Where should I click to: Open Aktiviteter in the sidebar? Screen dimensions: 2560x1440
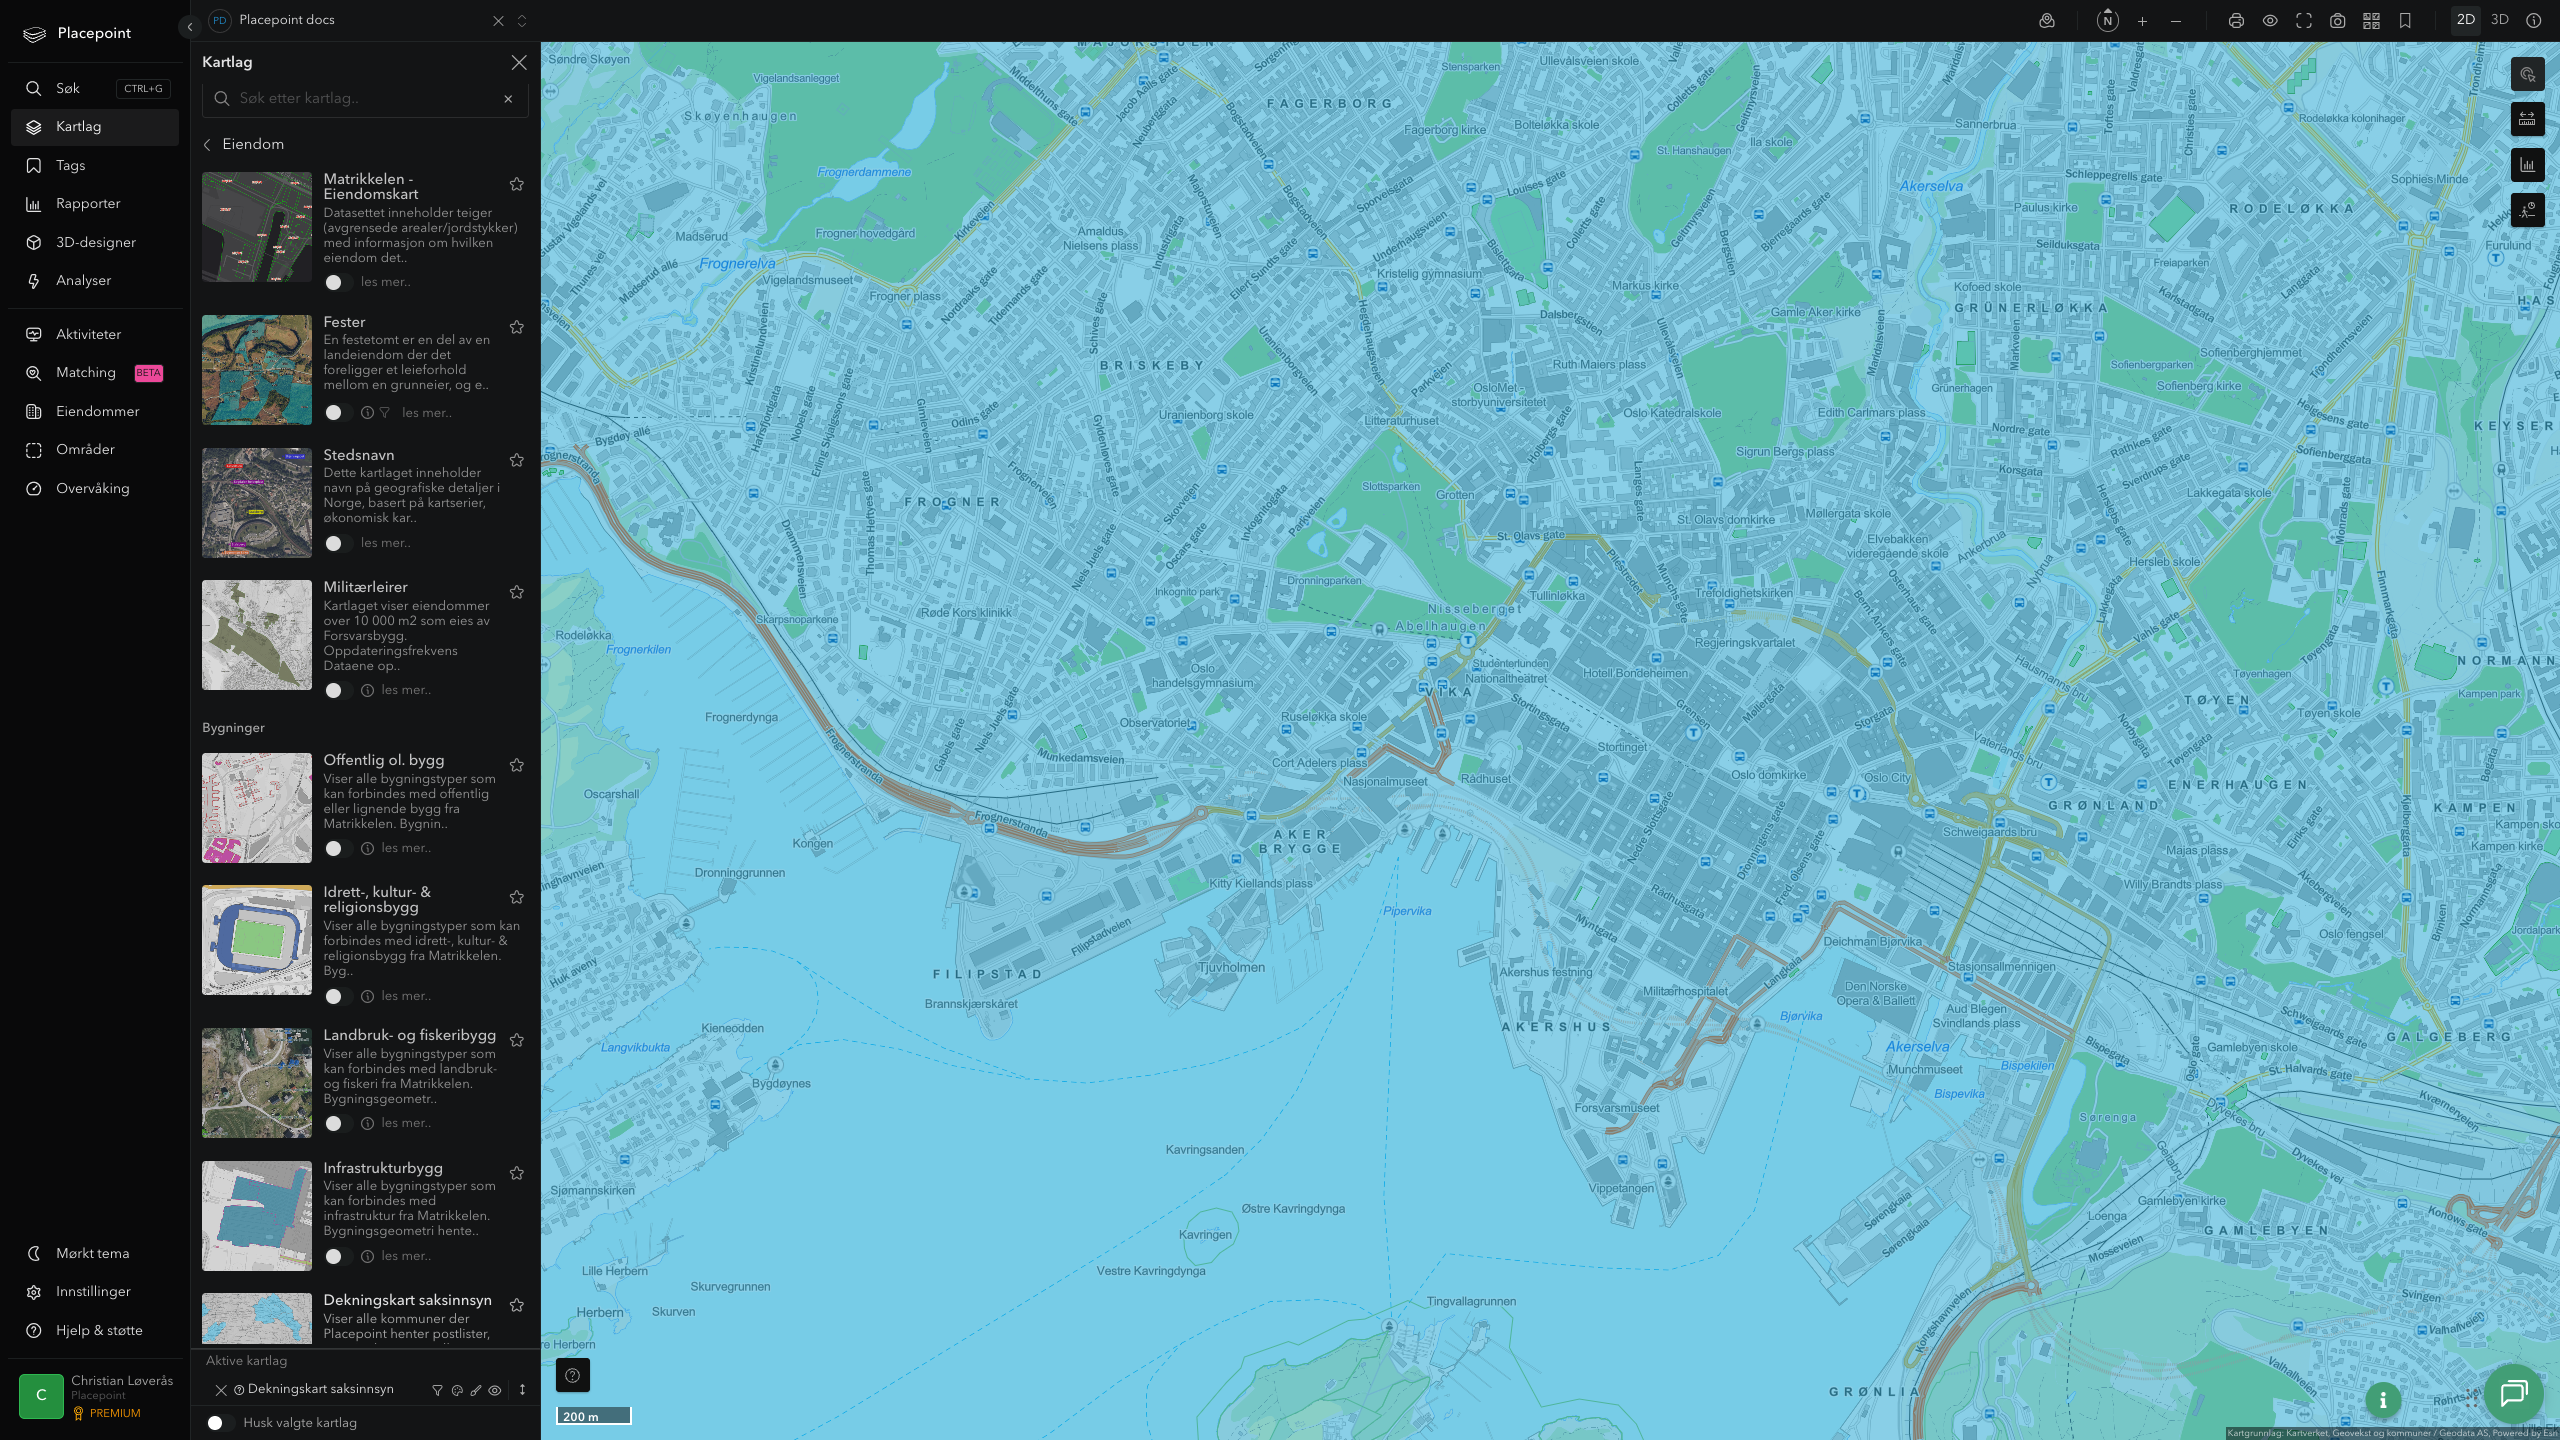[x=95, y=334]
